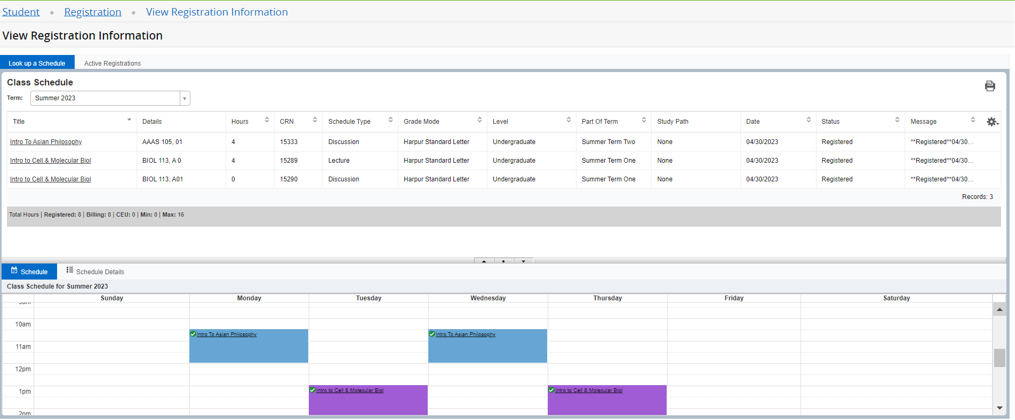Toggle sort arrow on the Status column
1015x420 pixels.
(x=897, y=121)
